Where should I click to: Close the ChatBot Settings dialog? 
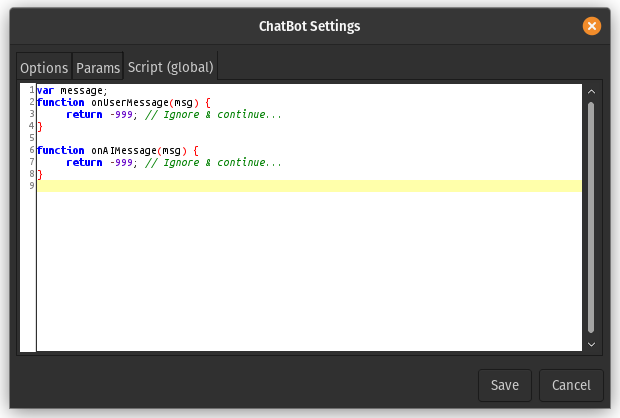592,26
